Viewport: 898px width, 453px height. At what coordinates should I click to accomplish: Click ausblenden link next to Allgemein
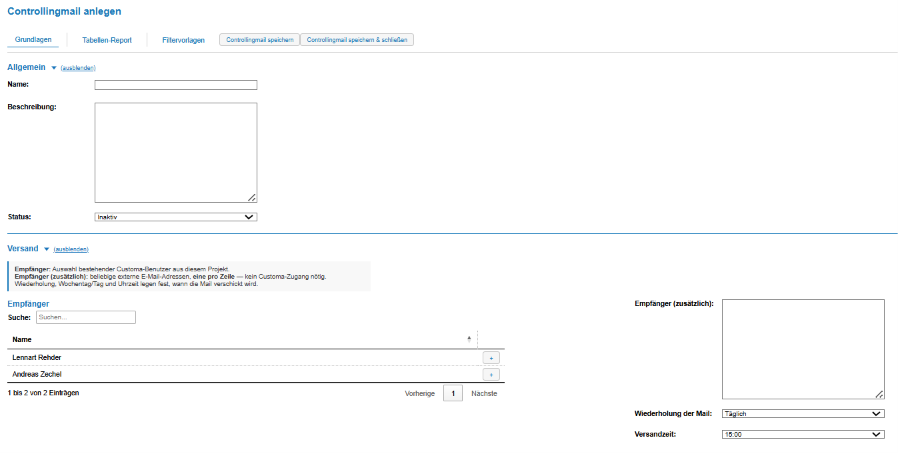78,68
